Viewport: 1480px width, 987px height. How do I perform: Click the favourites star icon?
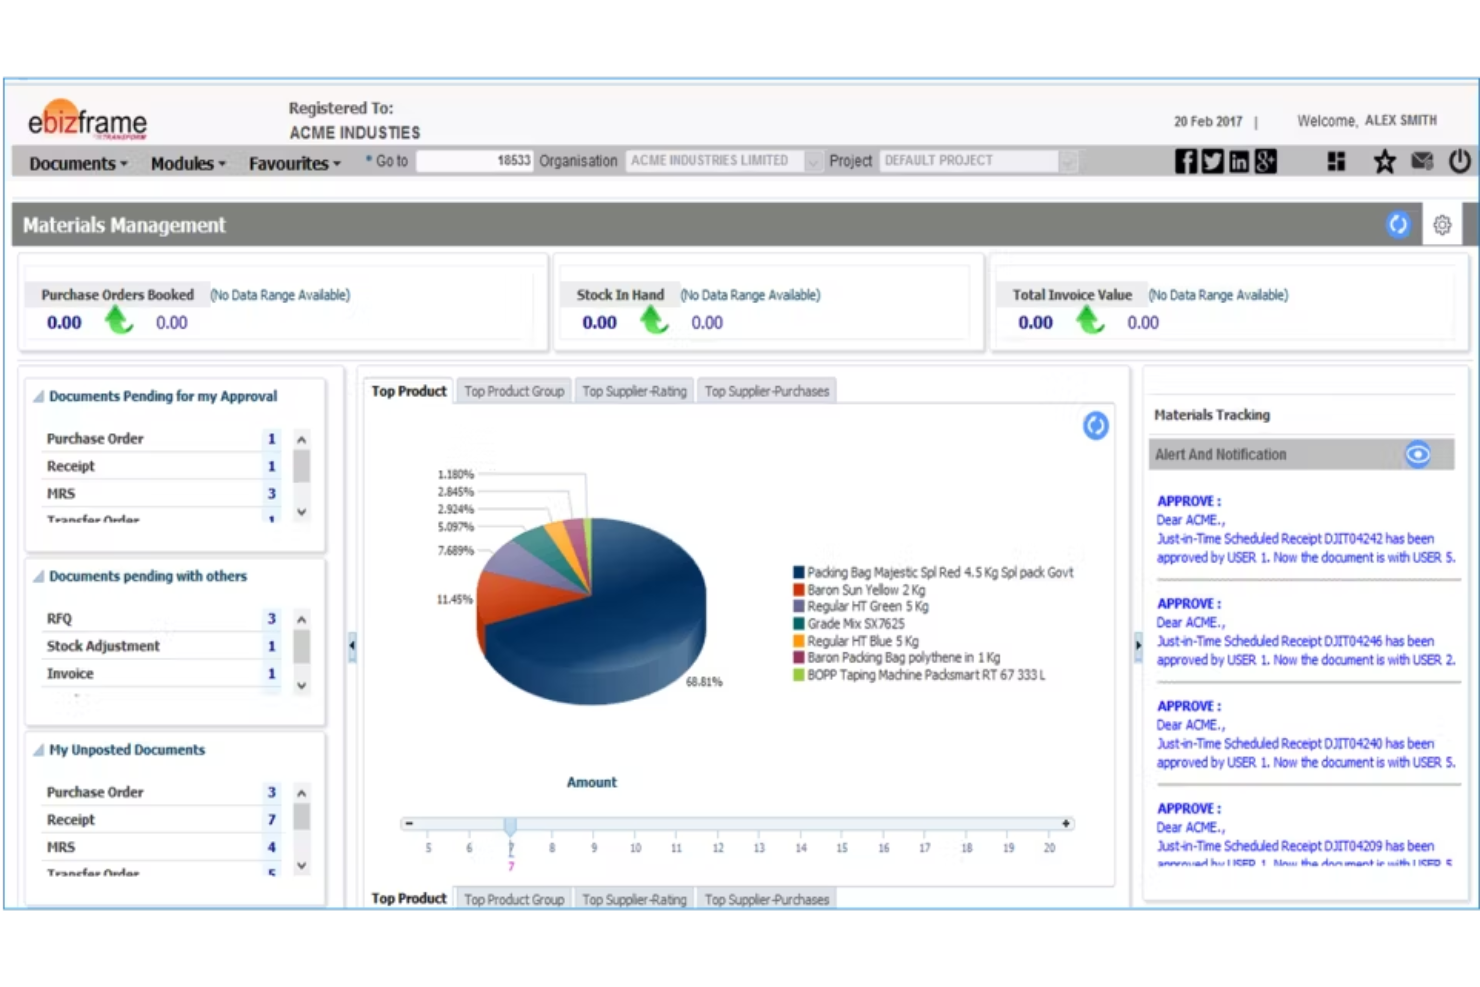(1384, 160)
